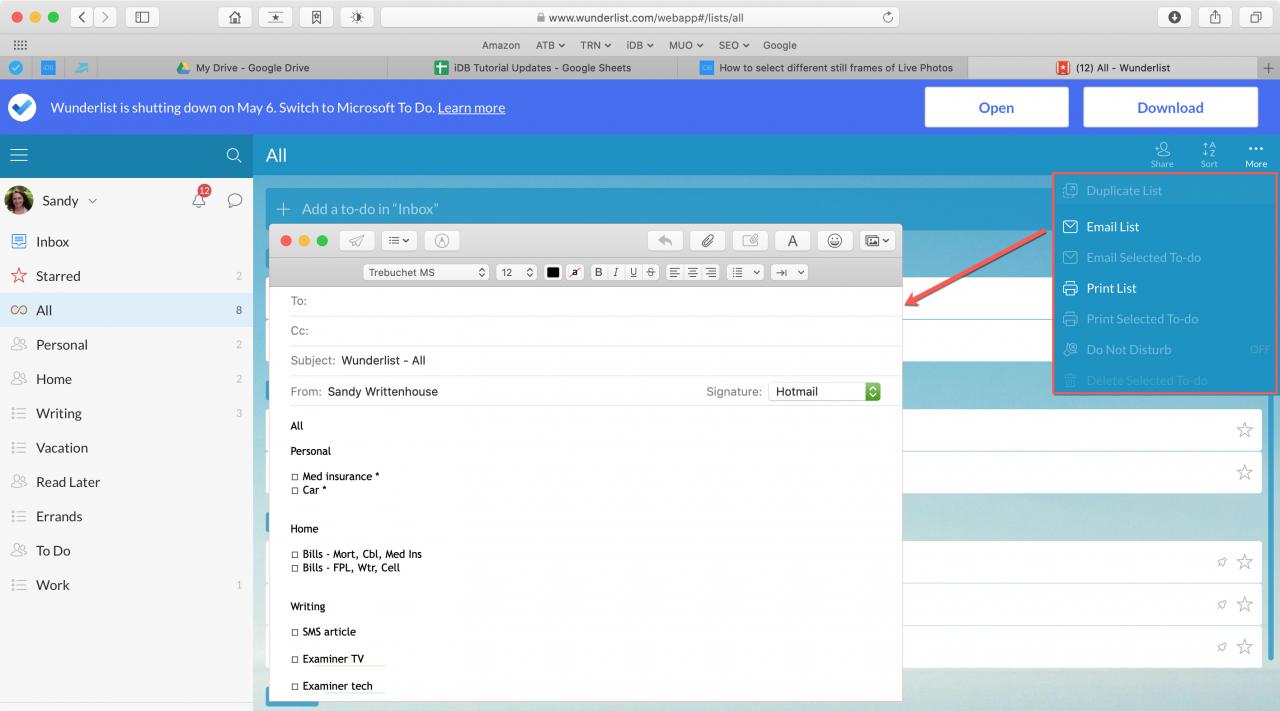The image size is (1280, 711).
Task: Toggle italic formatting in Mail
Action: tap(616, 272)
